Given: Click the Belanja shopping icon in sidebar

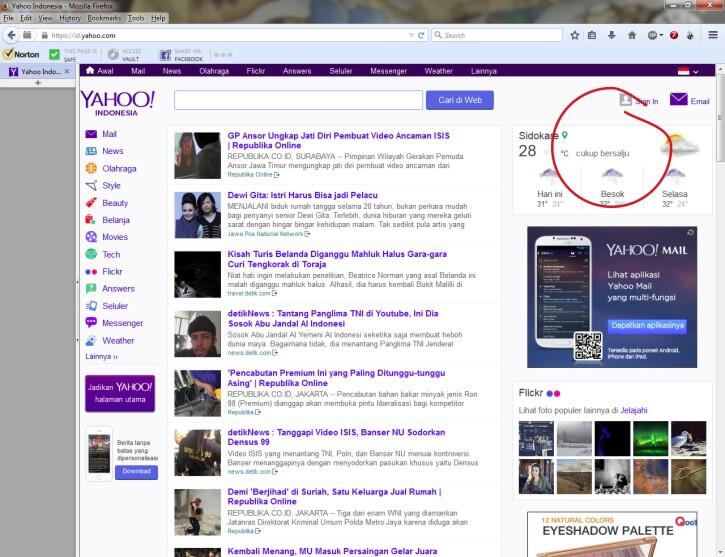Looking at the screenshot, I should coord(91,220).
